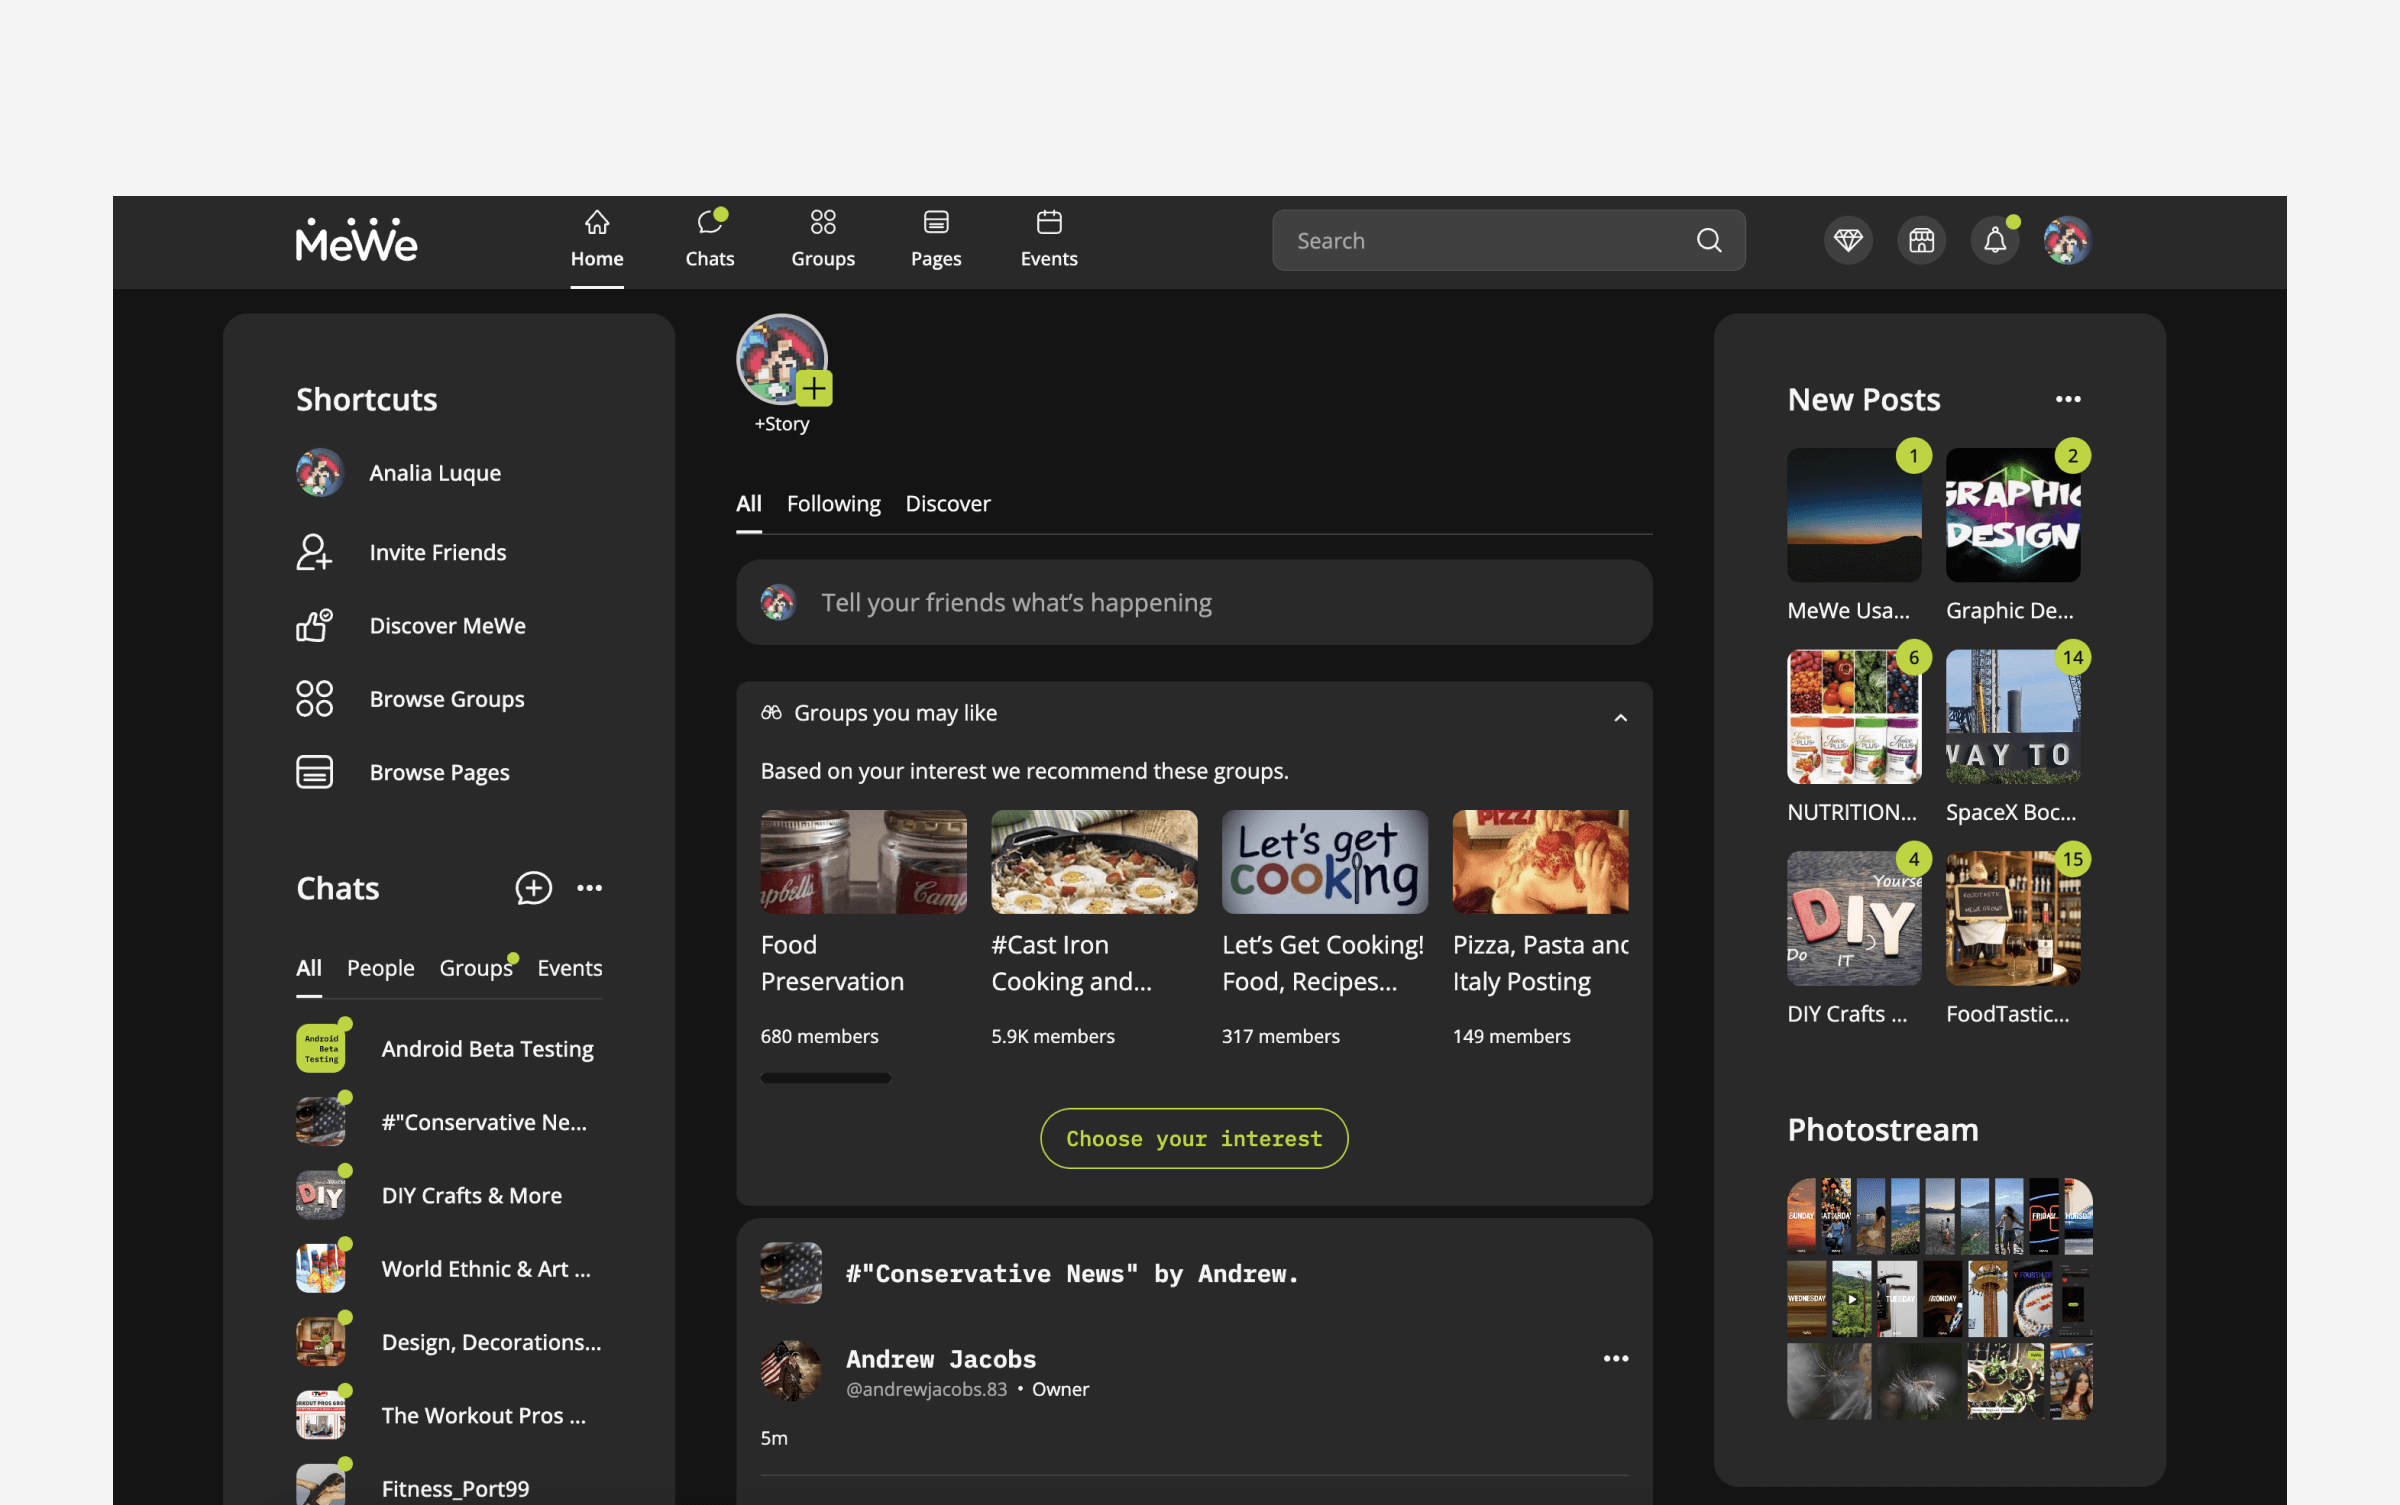Open New Posts options menu
Viewport: 2400px width, 1505px height.
[x=2068, y=399]
